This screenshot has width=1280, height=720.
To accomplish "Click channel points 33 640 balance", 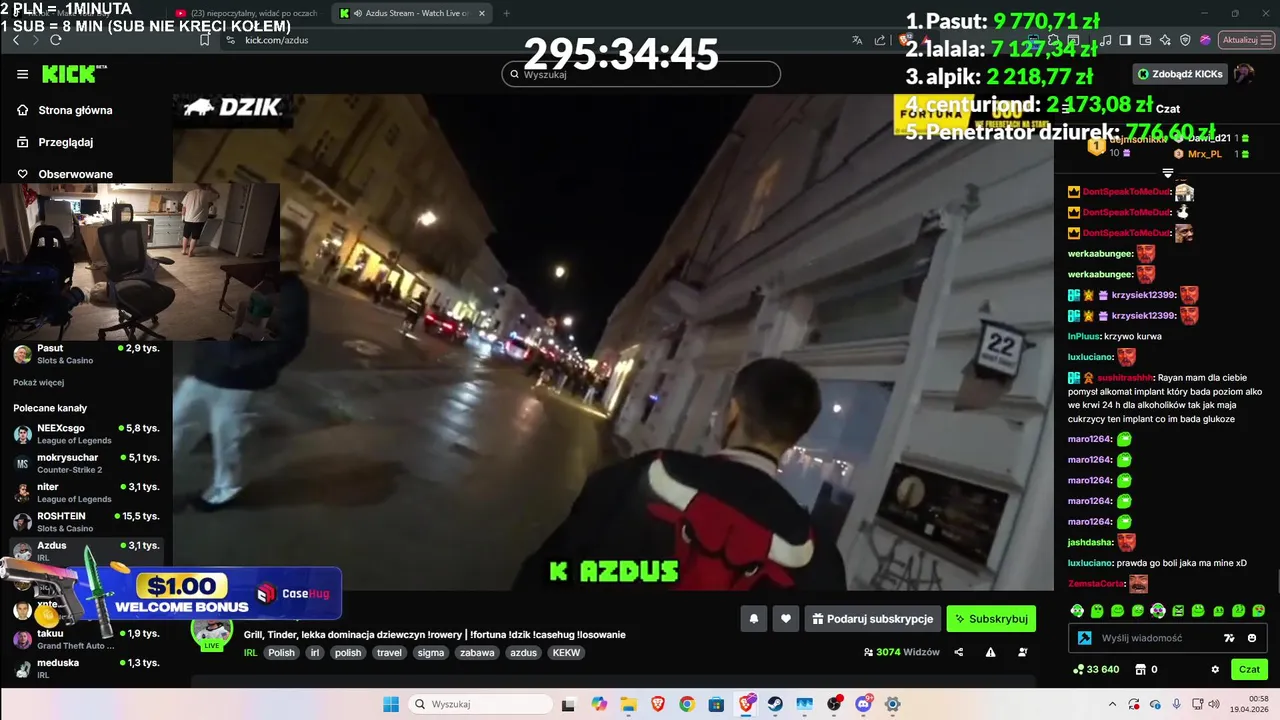I will (x=1096, y=669).
